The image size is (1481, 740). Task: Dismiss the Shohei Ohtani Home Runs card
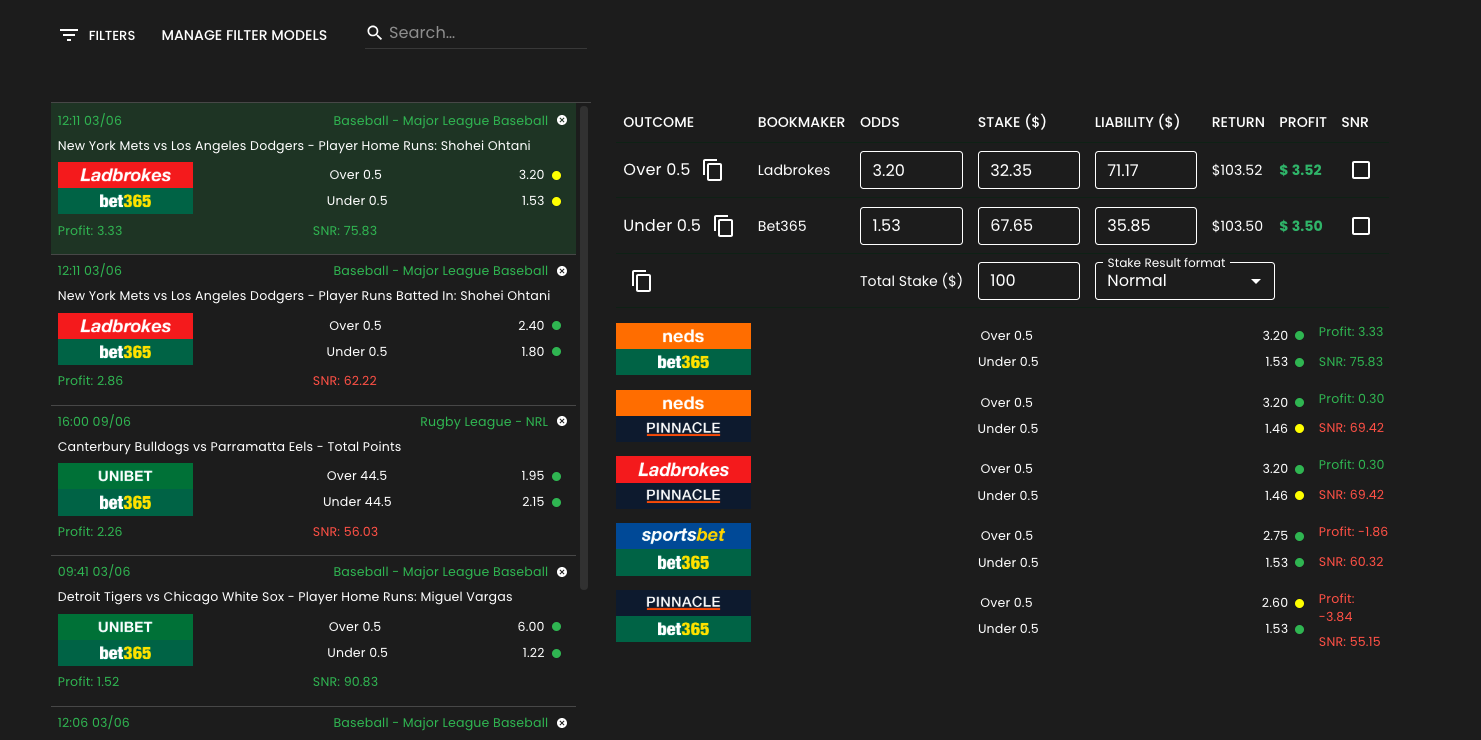point(562,120)
